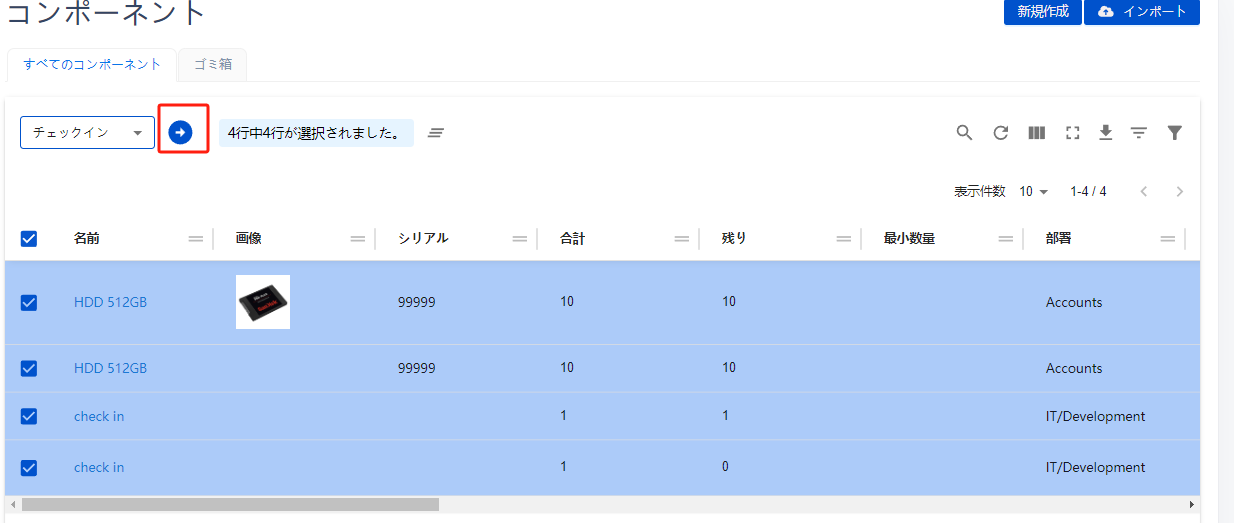Image resolution: width=1234 pixels, height=523 pixels.
Task: Open the チェックイン bulk action dropdown
Action: [87, 132]
